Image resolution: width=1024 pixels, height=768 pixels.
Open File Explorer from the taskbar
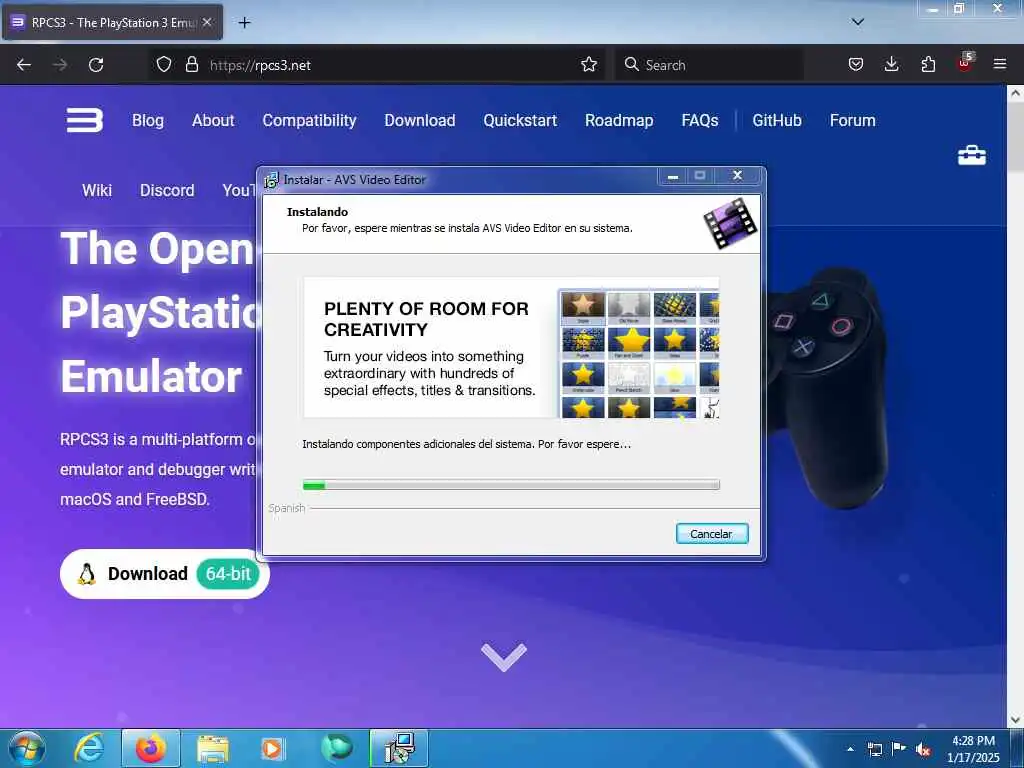pyautogui.click(x=213, y=749)
